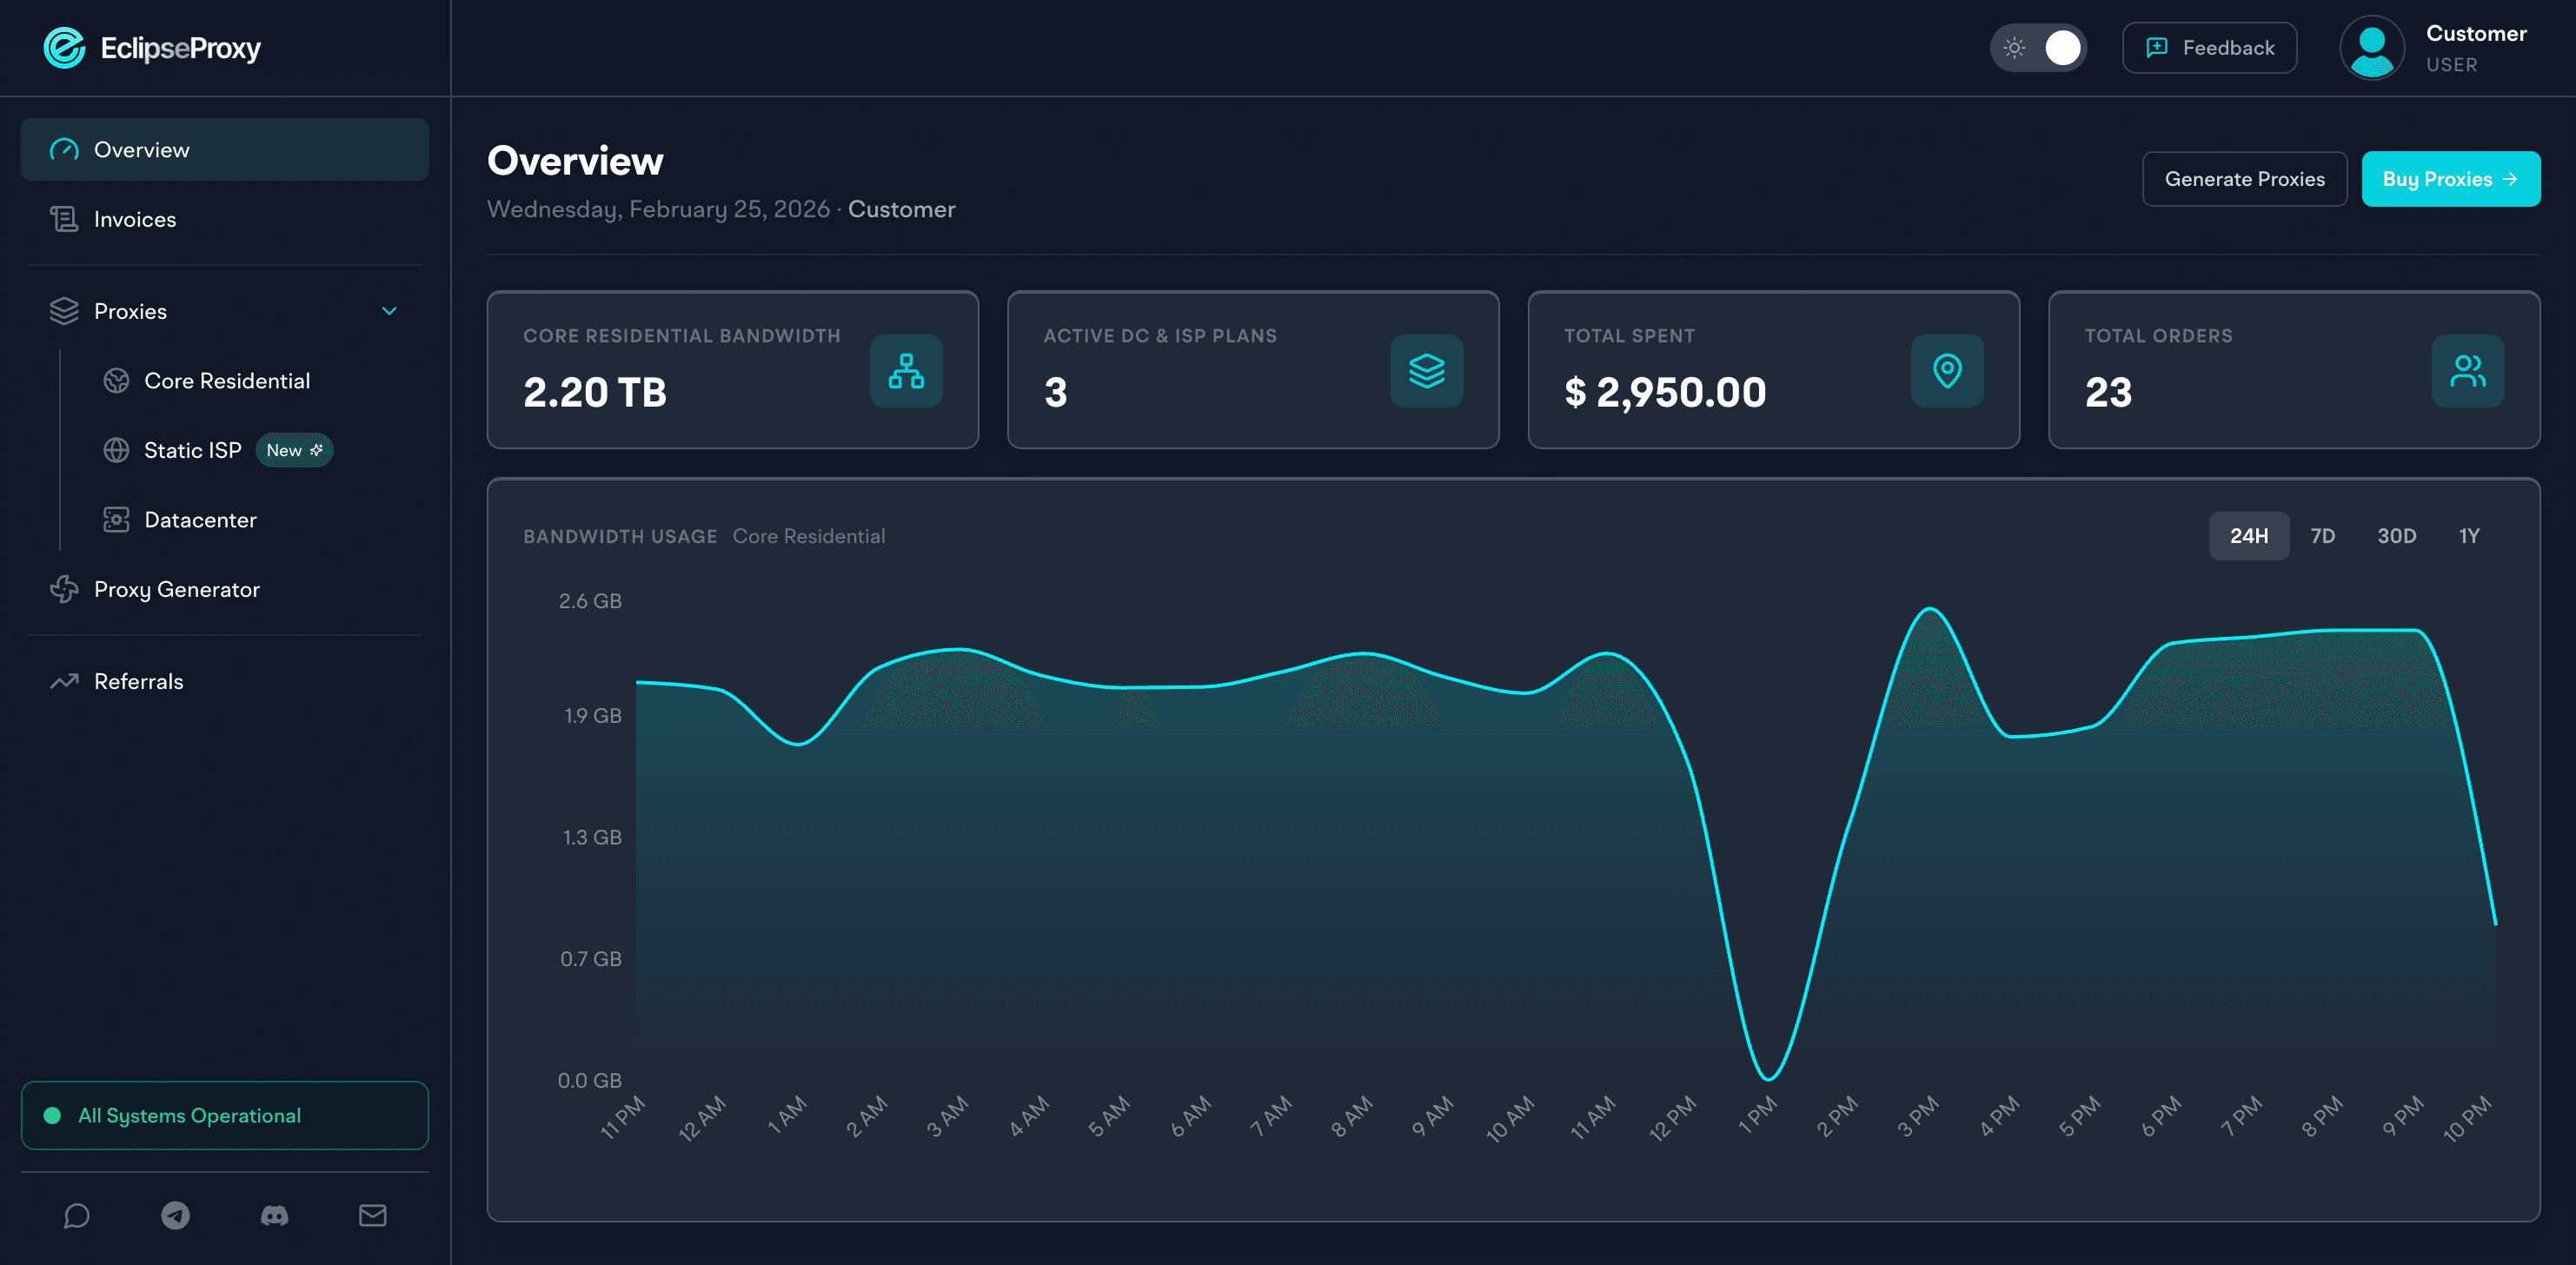Click the Buy Proxies button
Image resolution: width=2576 pixels, height=1265 pixels.
pyautogui.click(x=2451, y=178)
